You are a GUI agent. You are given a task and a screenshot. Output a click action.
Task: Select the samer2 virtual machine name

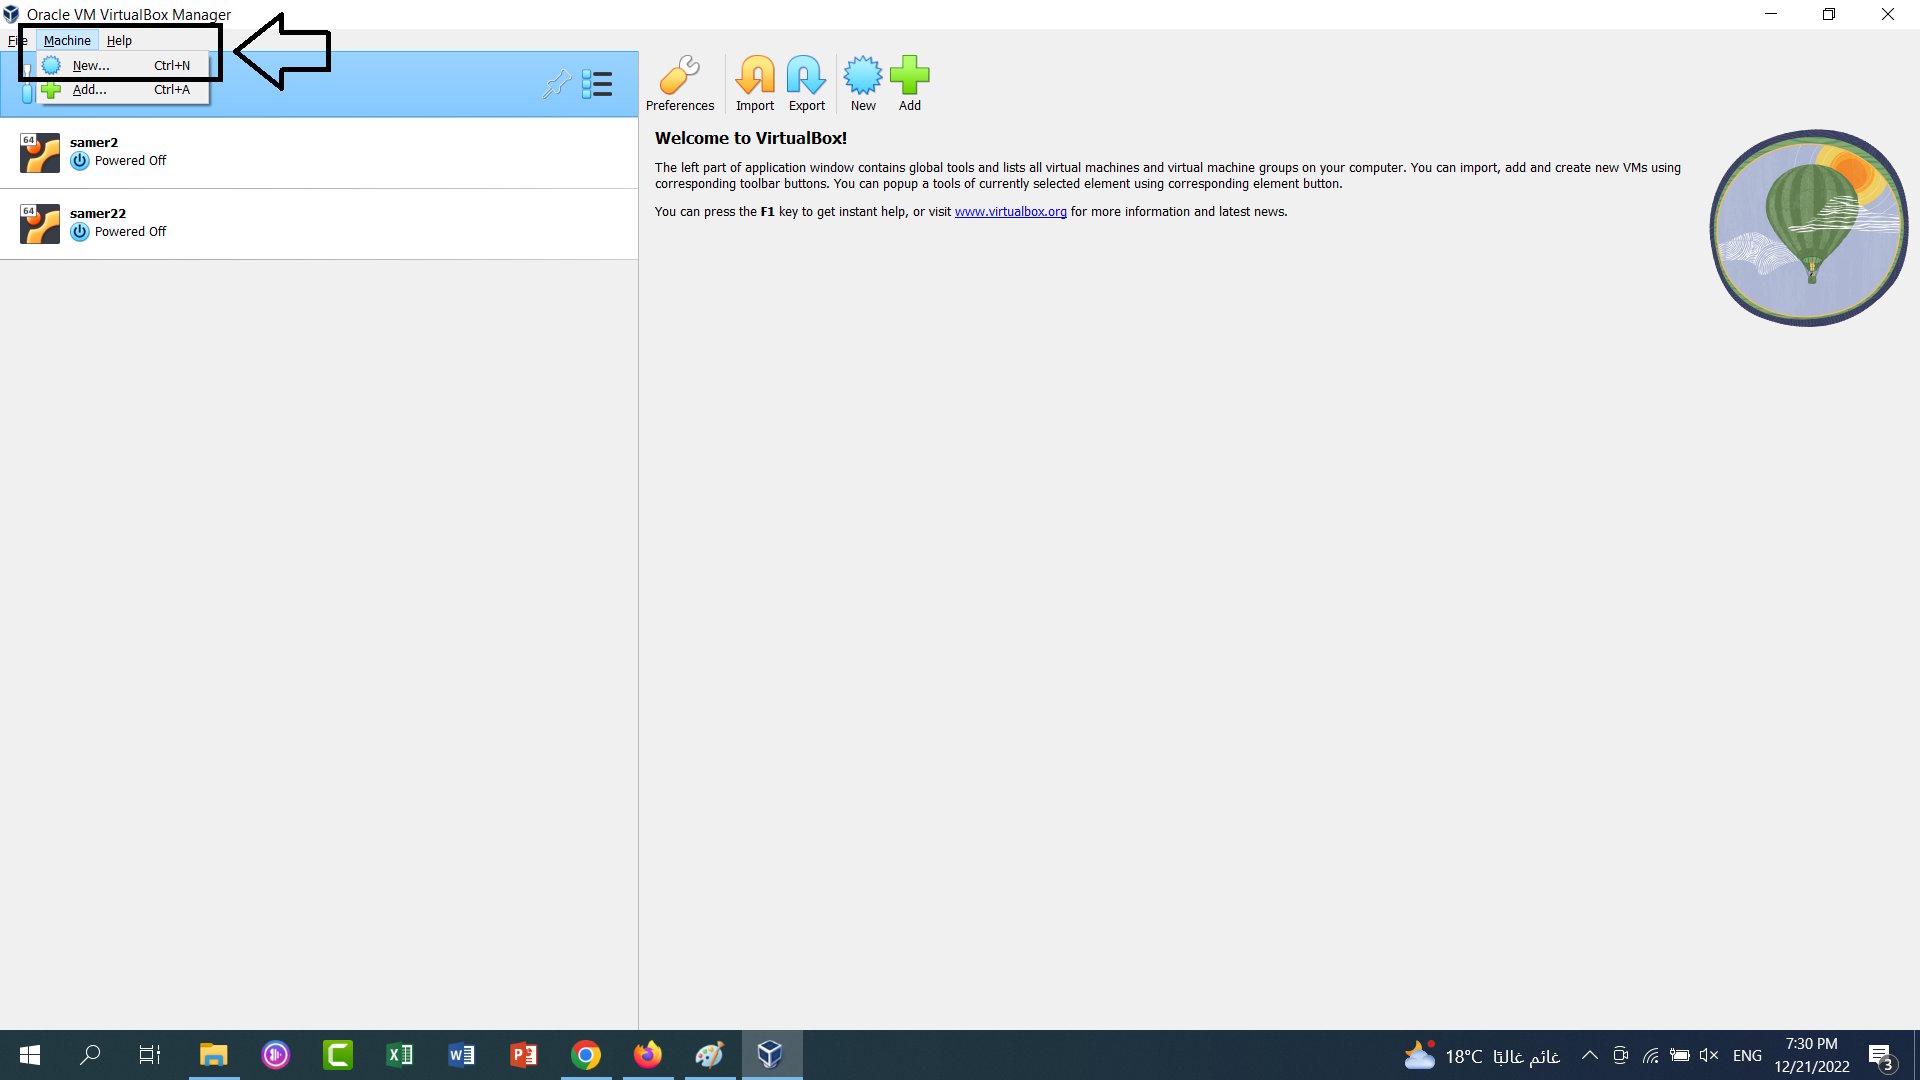pyautogui.click(x=94, y=143)
